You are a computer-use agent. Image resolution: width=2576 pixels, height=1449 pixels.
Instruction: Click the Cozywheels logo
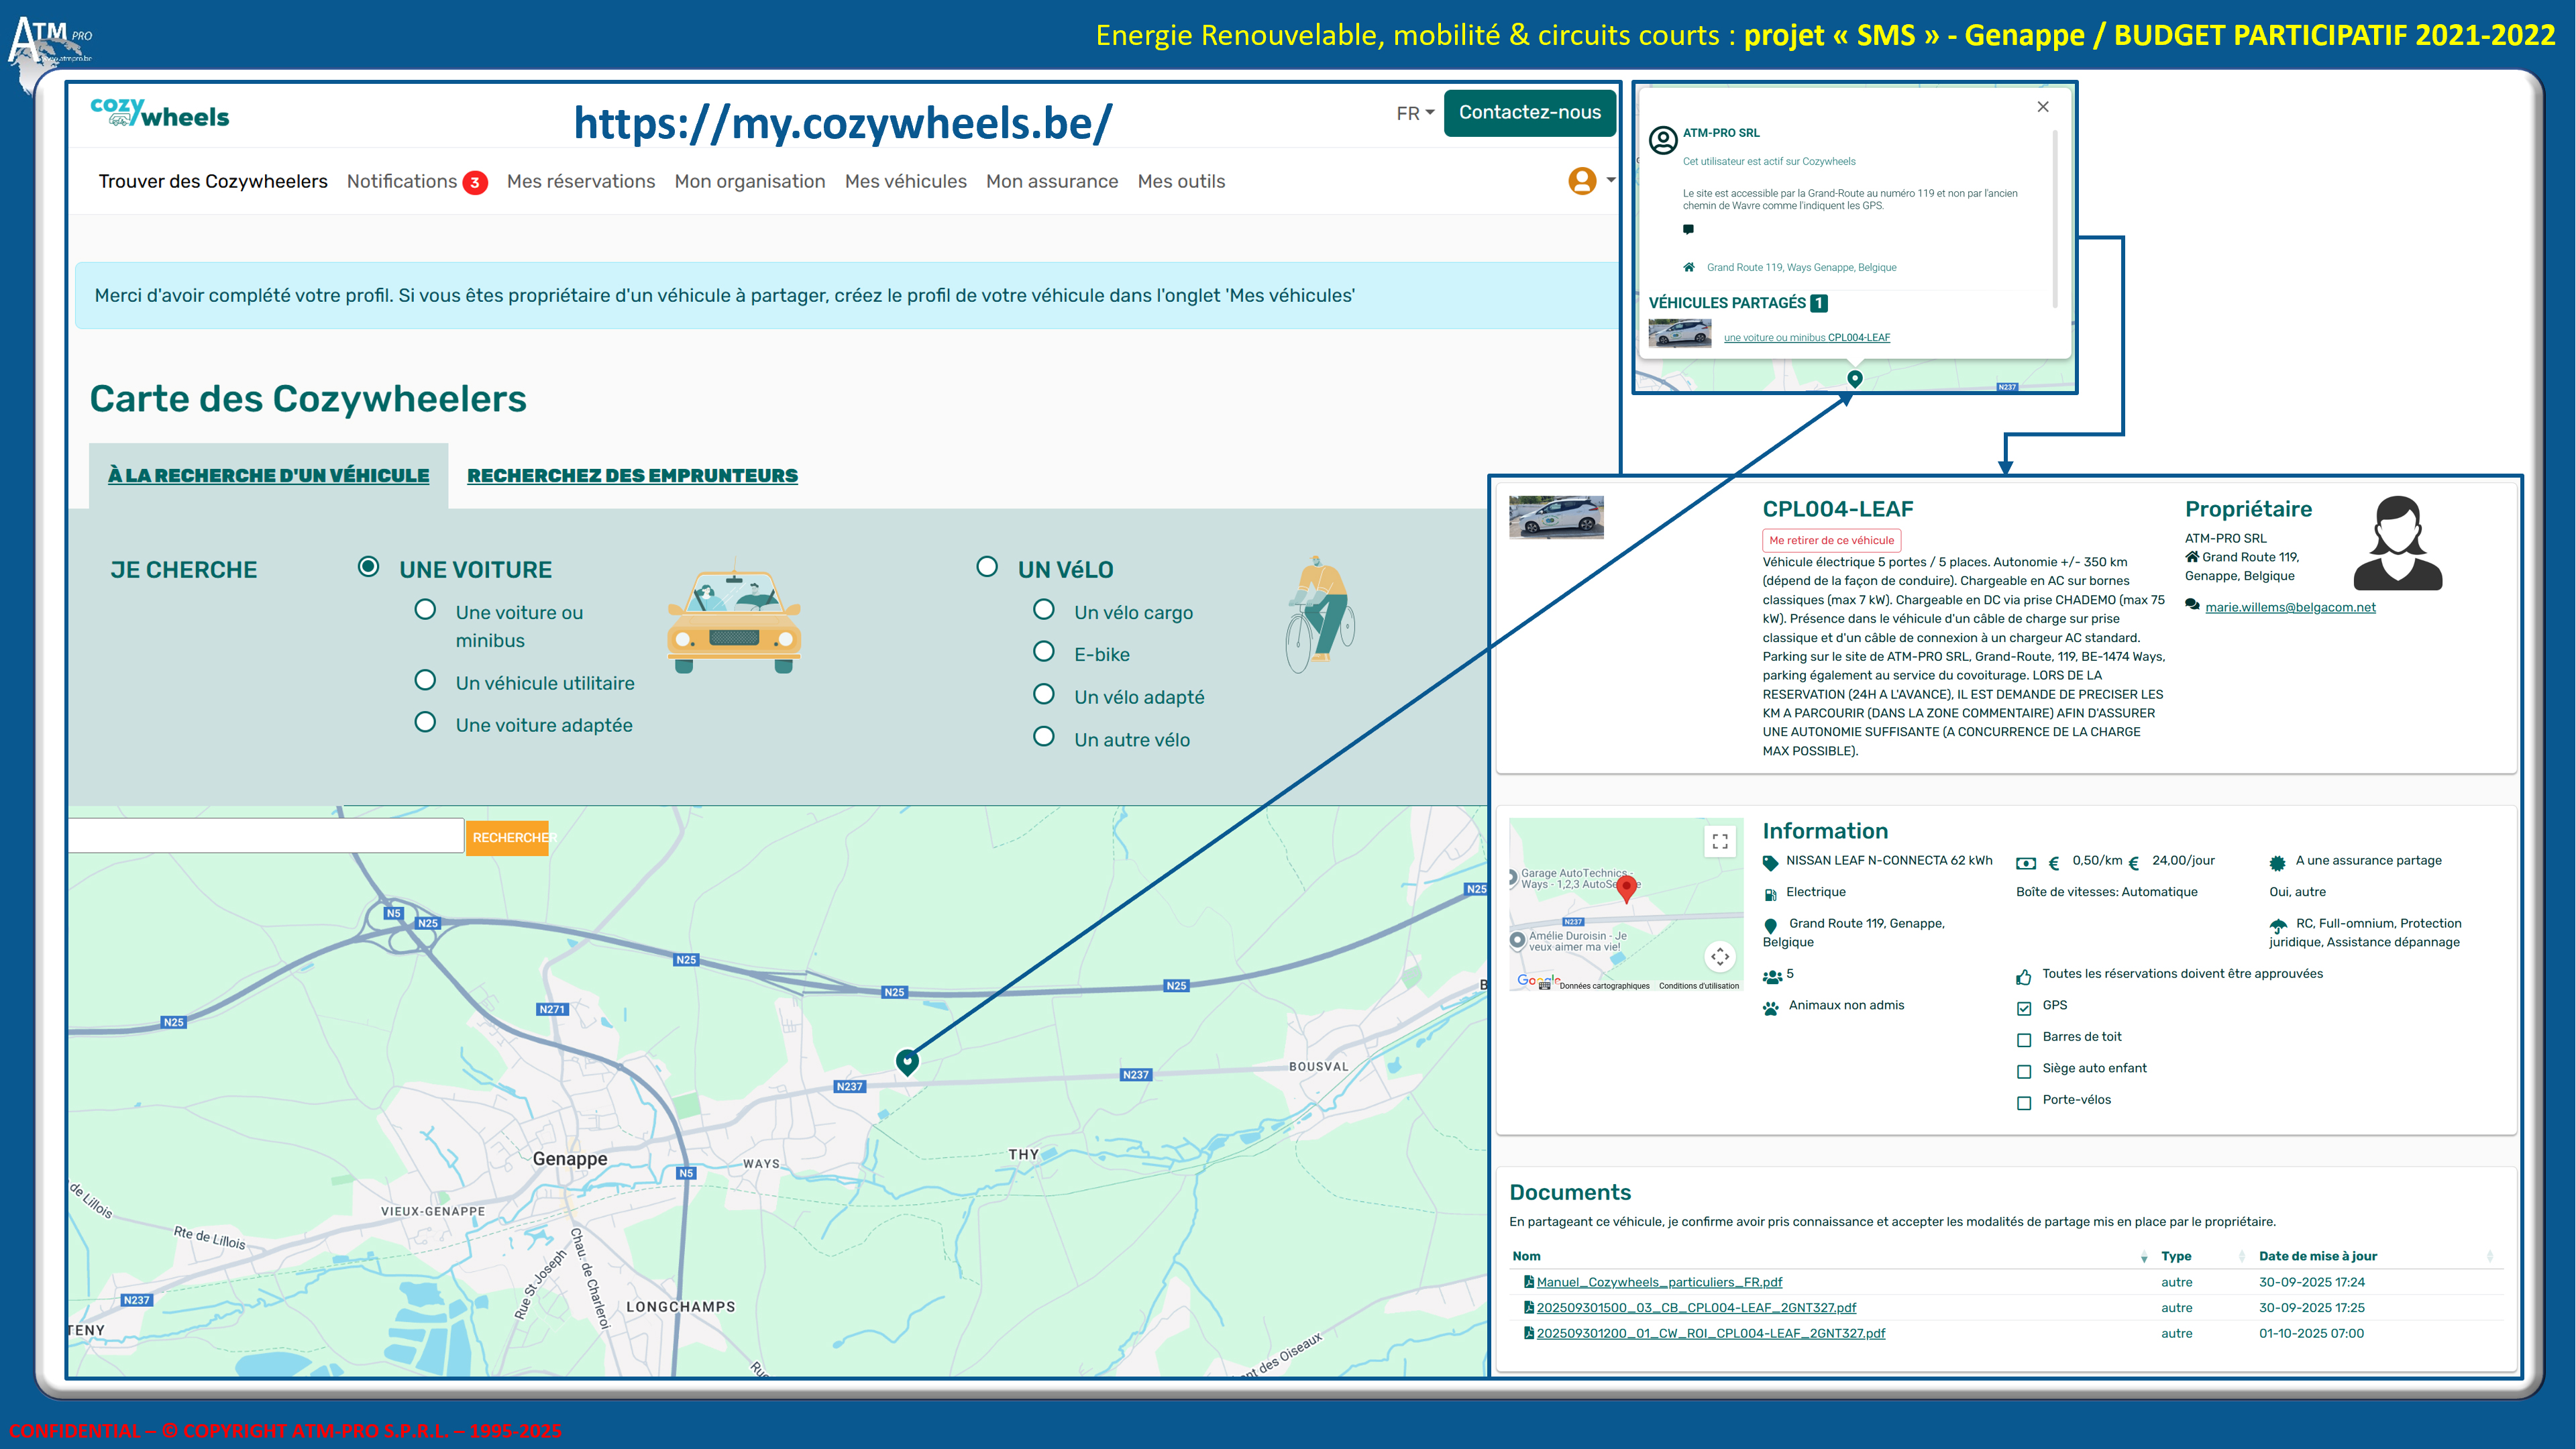pos(160,113)
